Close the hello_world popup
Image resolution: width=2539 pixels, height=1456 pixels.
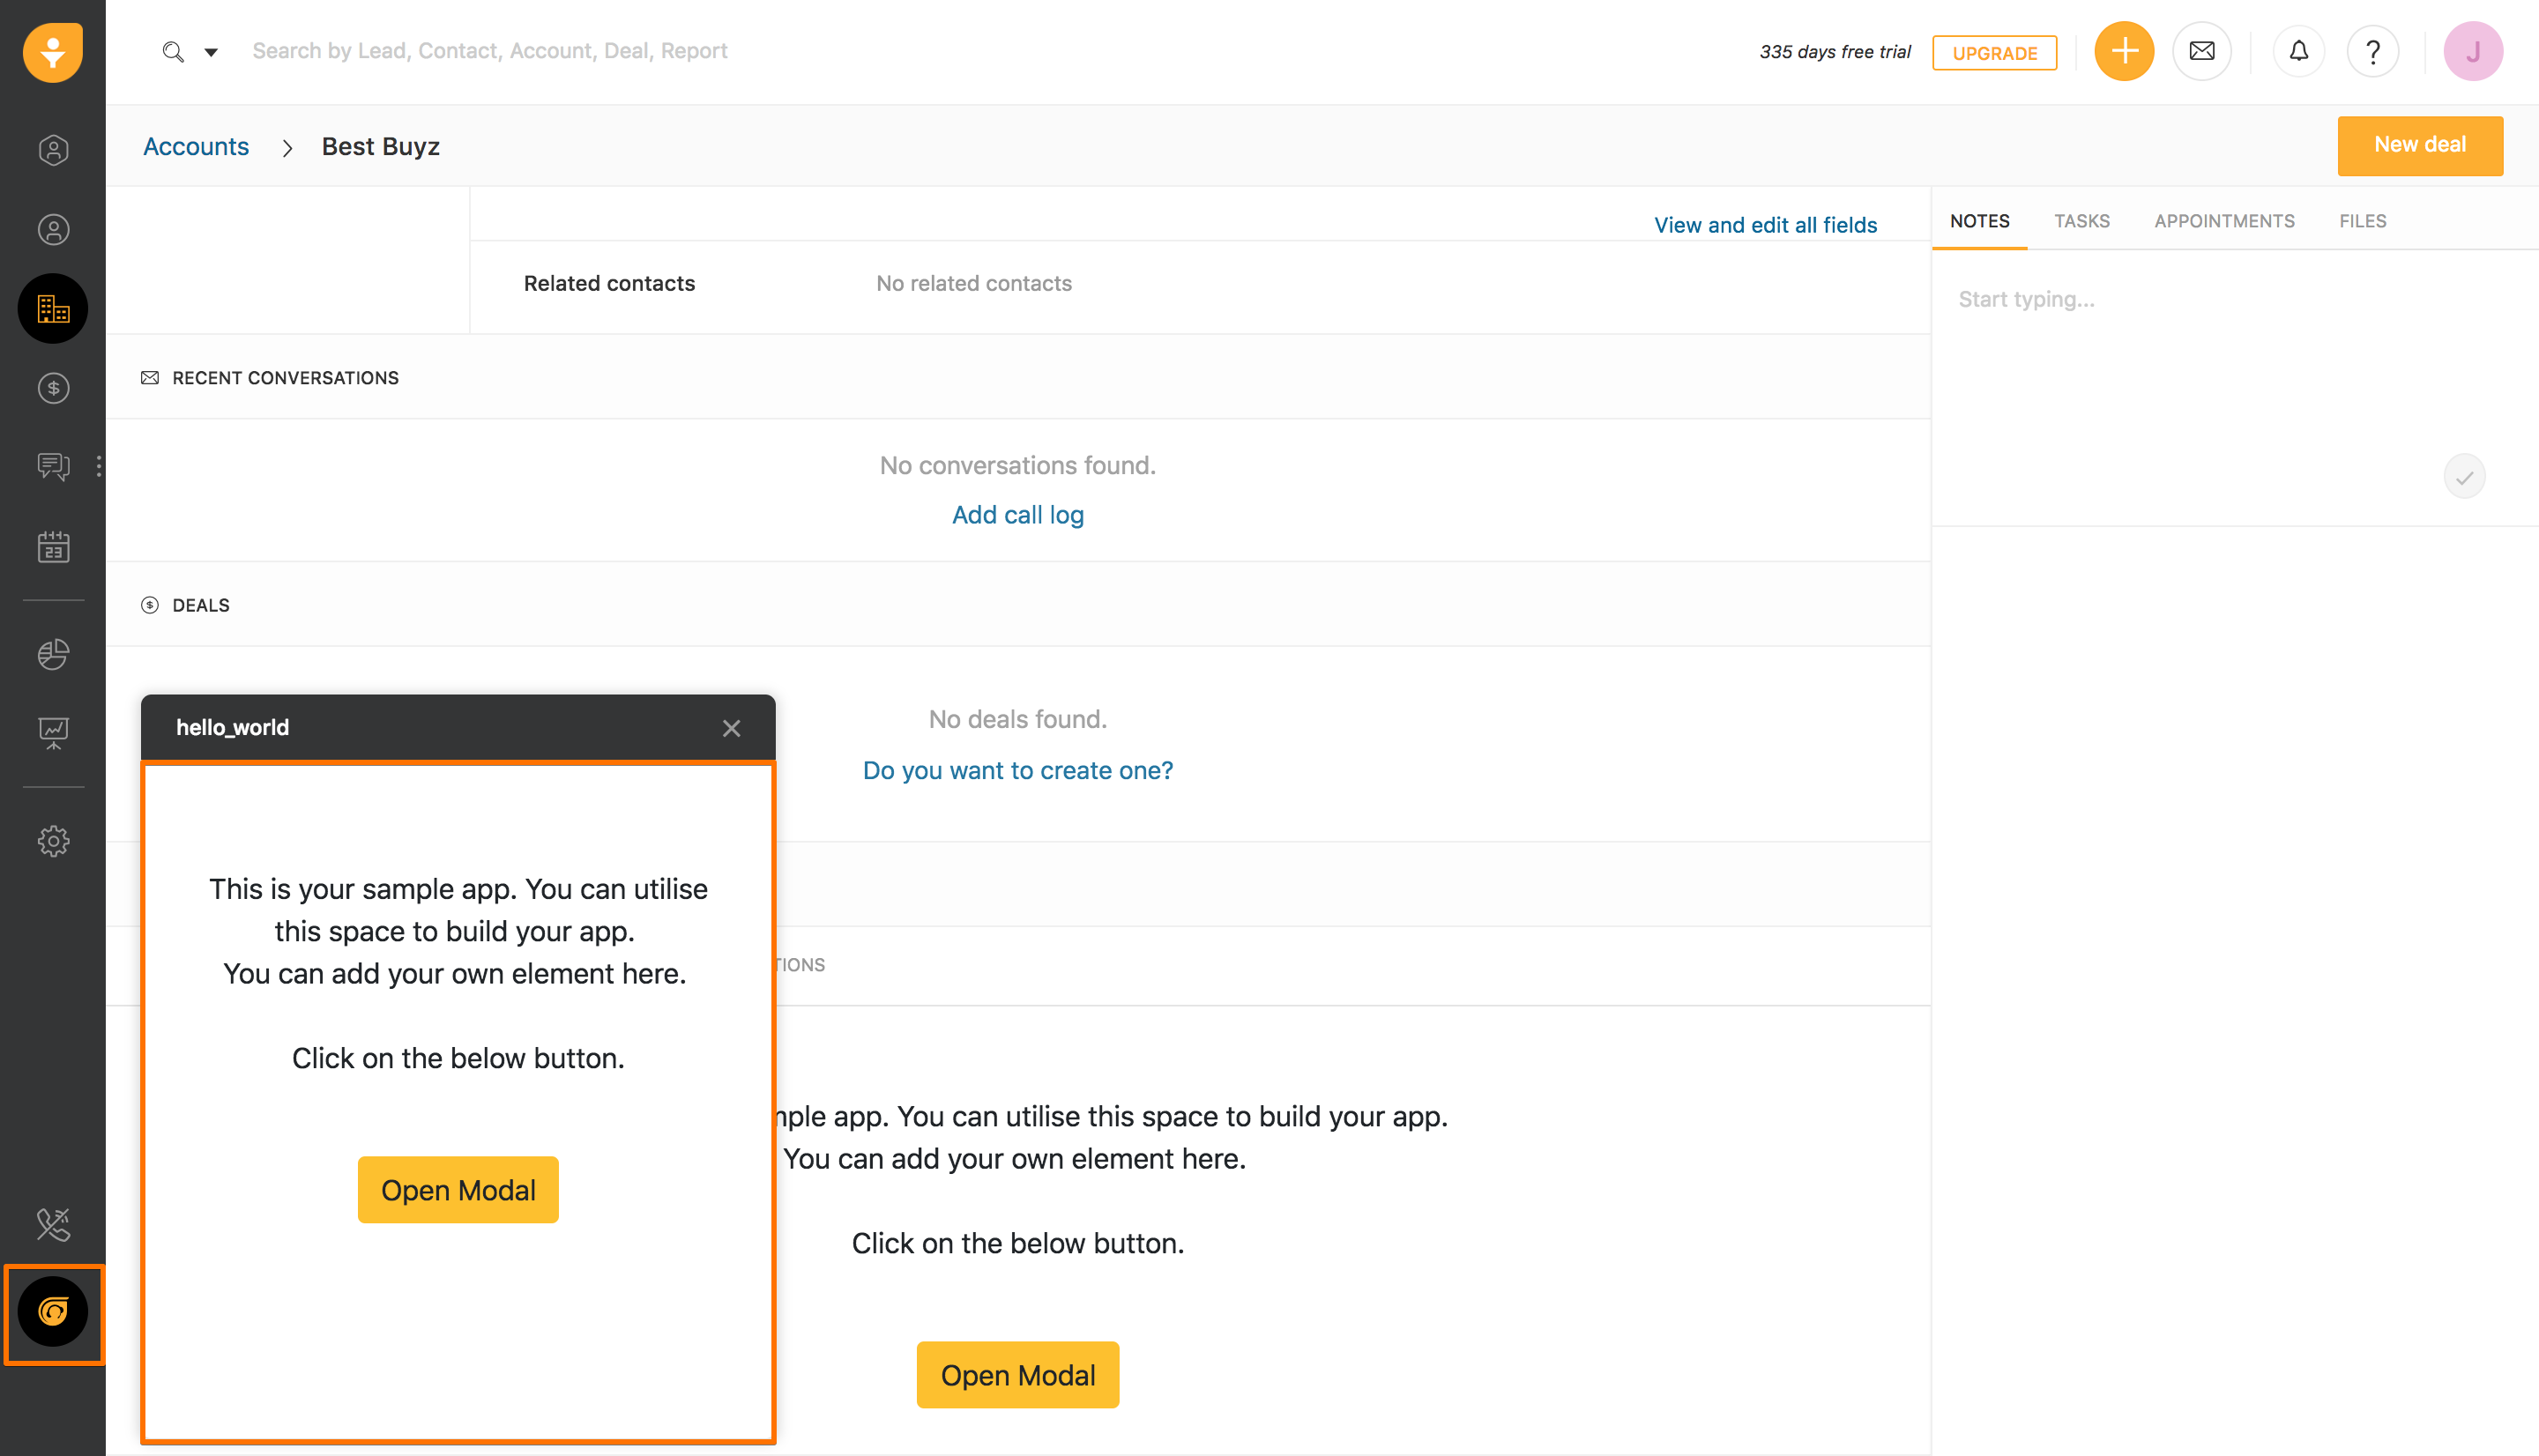coord(731,728)
